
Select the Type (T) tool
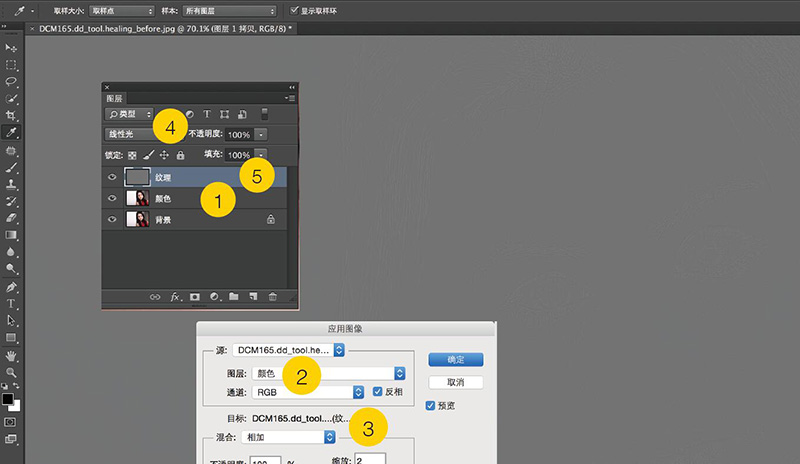11,303
